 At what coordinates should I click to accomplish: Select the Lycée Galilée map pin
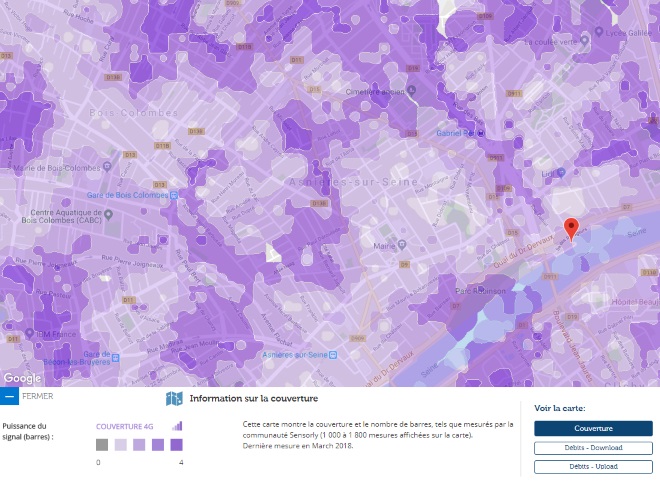click(x=599, y=32)
